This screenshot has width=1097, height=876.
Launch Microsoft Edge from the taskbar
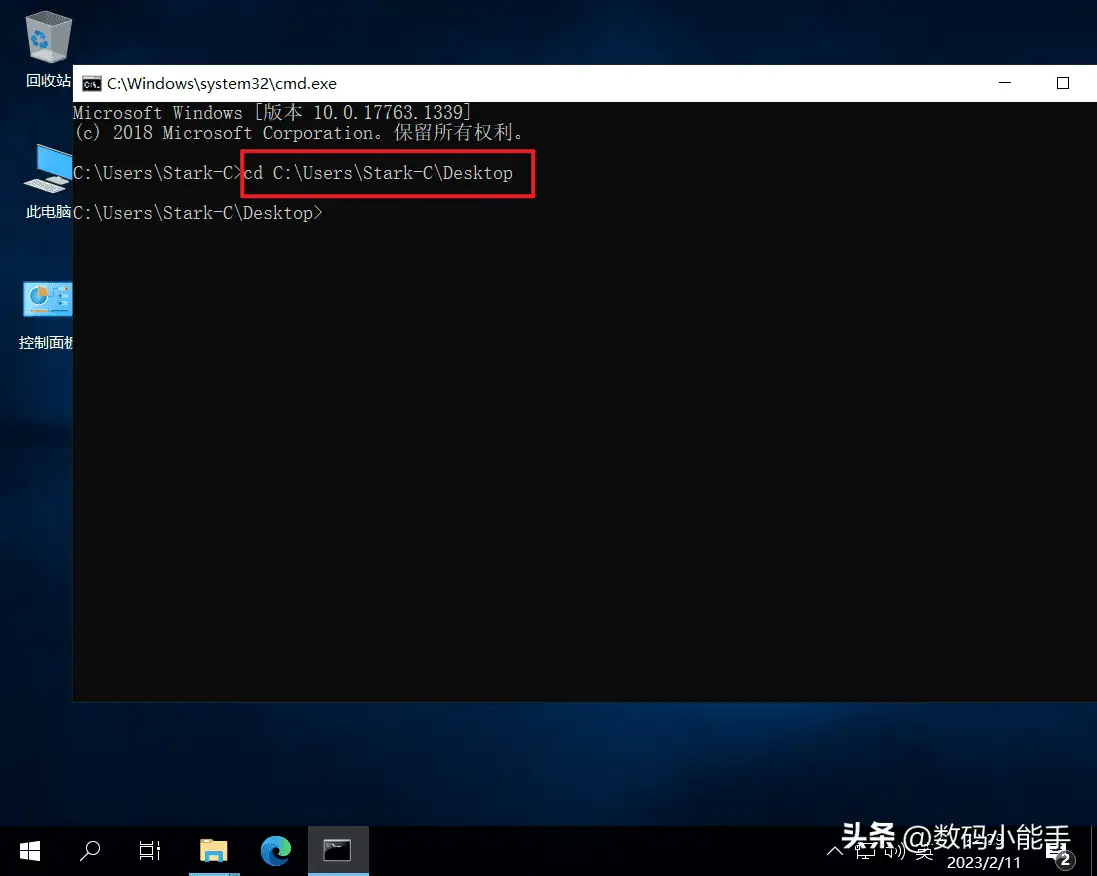pos(276,851)
